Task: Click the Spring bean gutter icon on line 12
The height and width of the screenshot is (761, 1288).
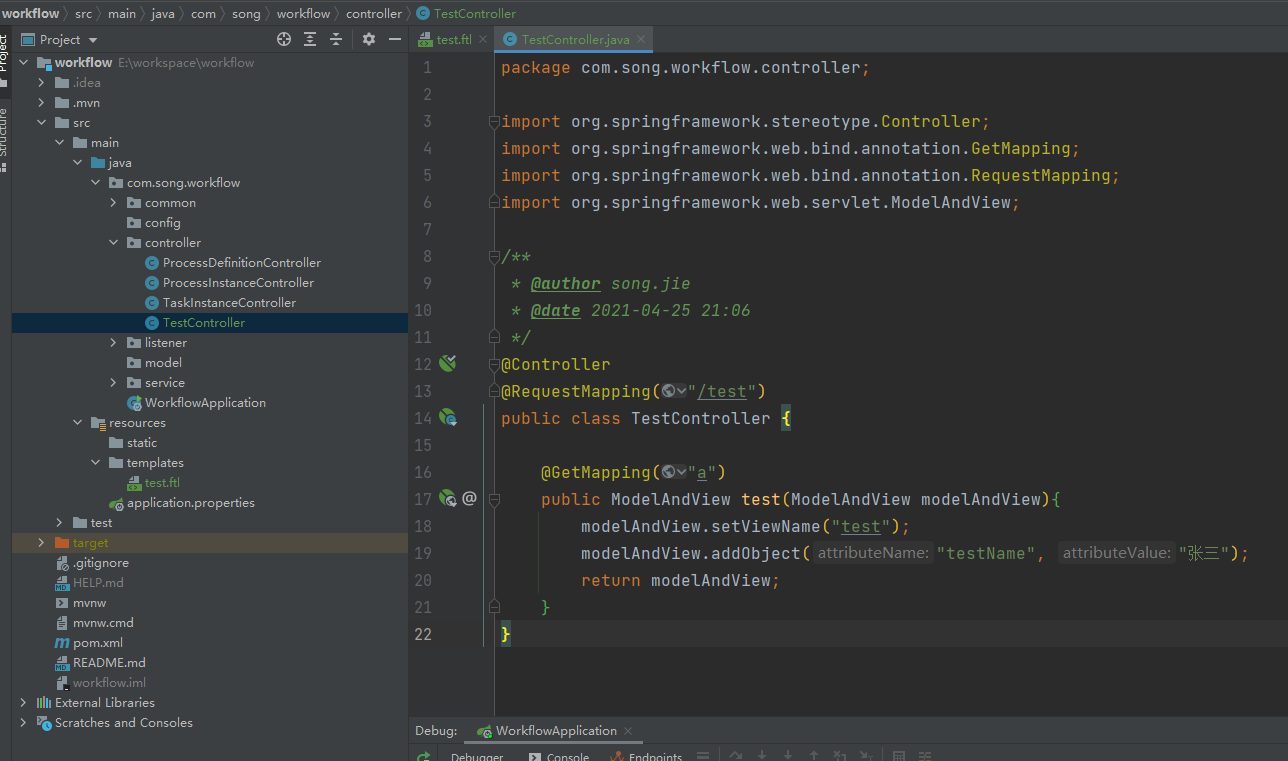Action: [447, 363]
